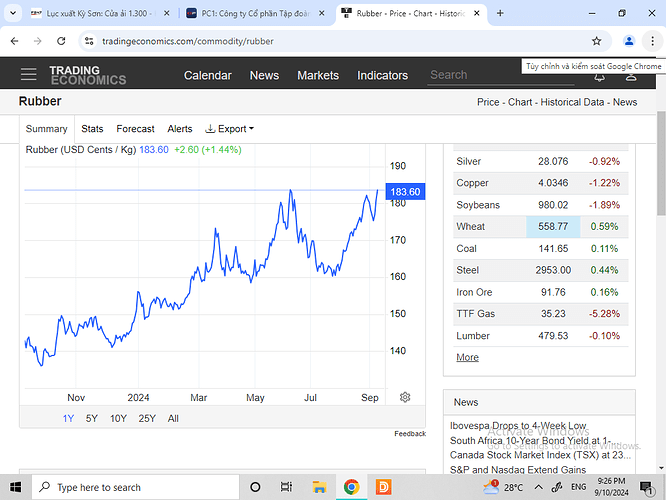Expand the Export dropdown
This screenshot has width=666, height=500.
(x=229, y=129)
